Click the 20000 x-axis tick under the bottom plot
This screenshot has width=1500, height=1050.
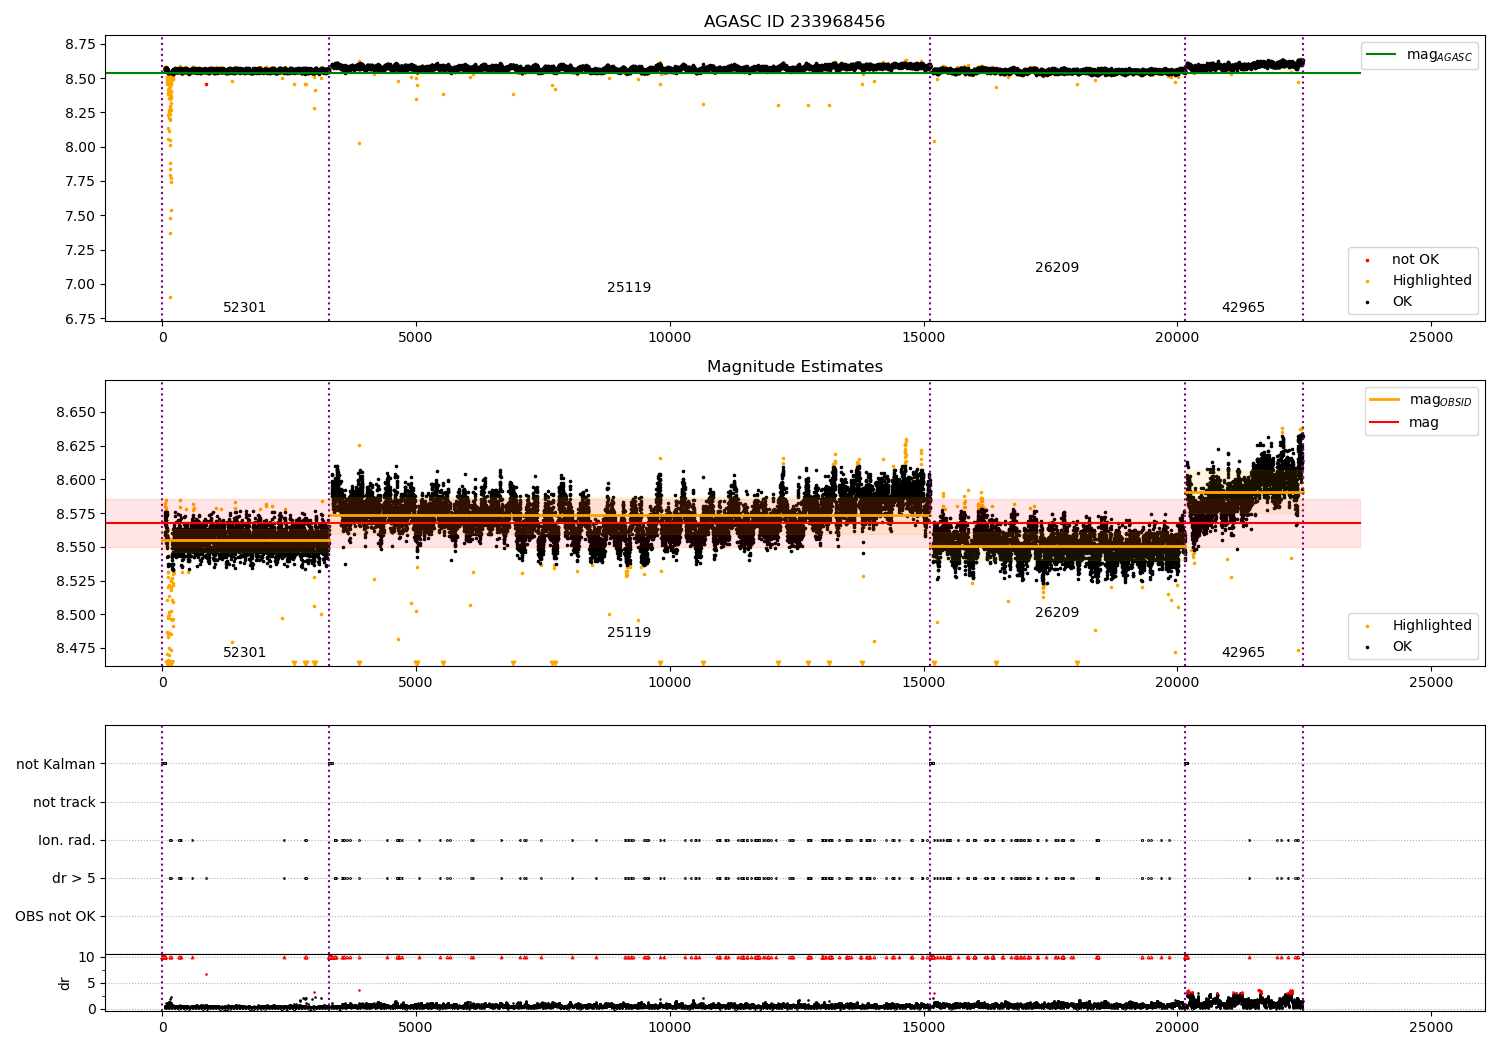(x=1177, y=1027)
